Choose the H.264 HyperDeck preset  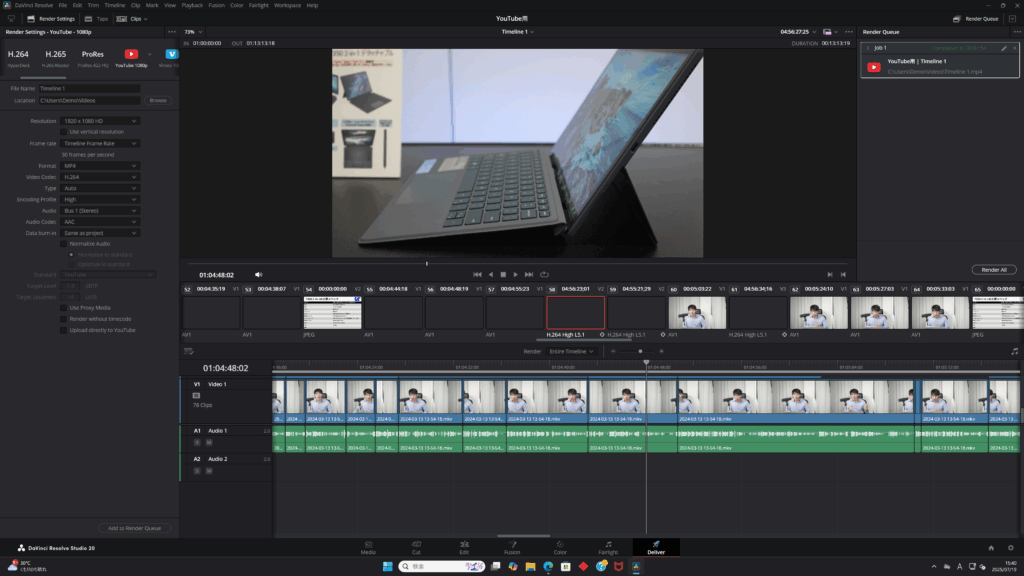click(18, 57)
